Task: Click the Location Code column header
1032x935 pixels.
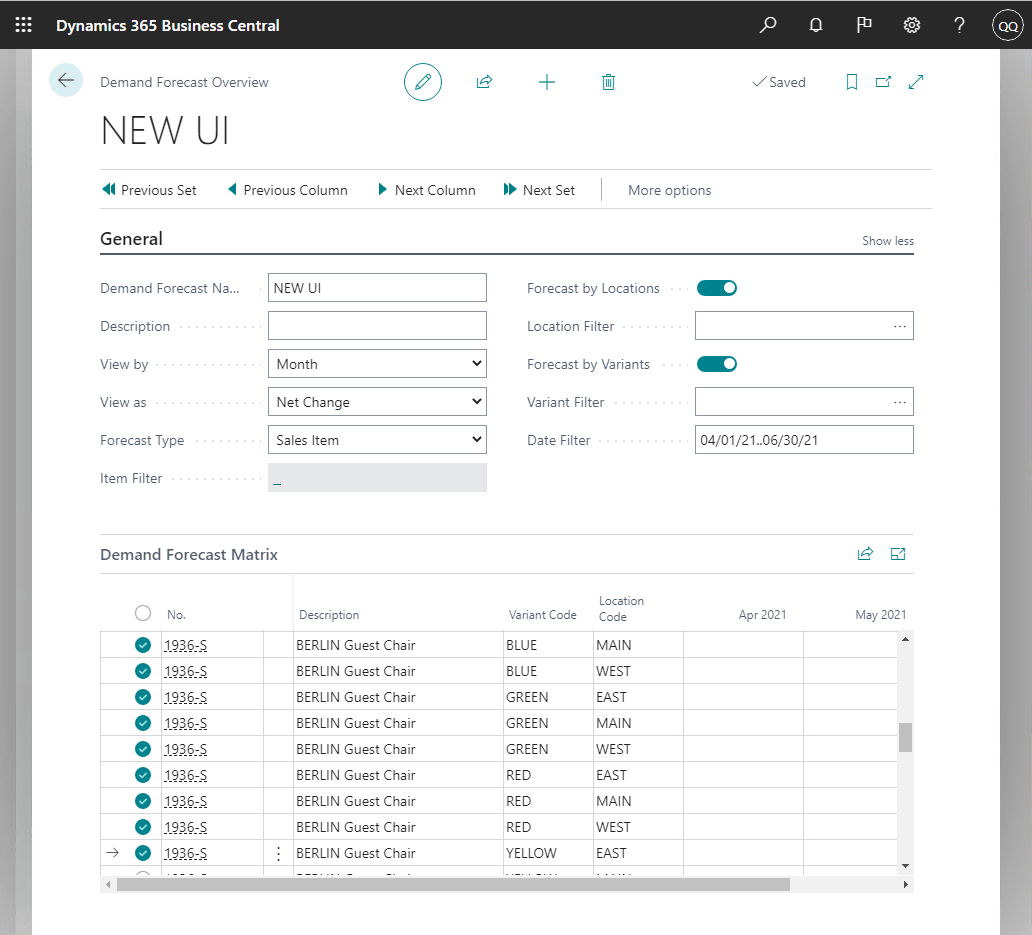Action: [x=621, y=609]
